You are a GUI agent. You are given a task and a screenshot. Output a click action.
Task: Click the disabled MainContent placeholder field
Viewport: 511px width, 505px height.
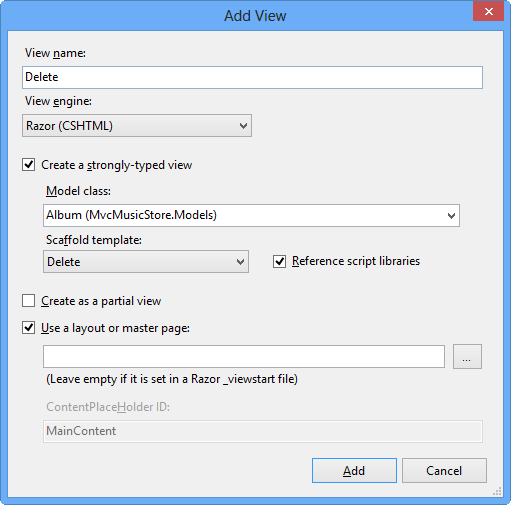click(263, 431)
